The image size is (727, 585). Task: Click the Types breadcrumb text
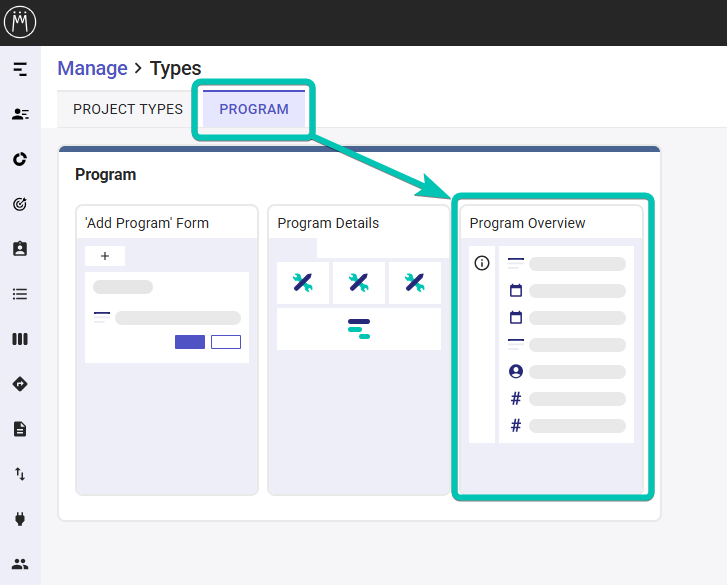click(175, 69)
